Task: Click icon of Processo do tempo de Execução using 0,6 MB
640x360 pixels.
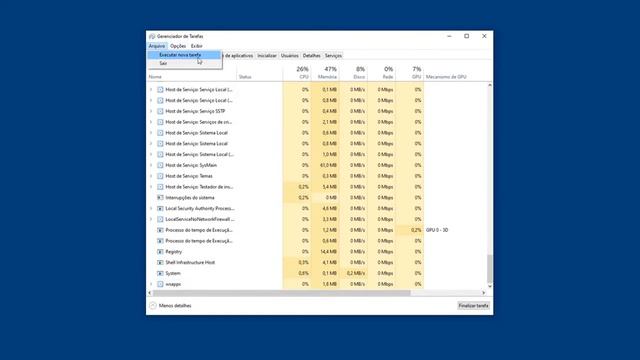Action: [x=160, y=241]
